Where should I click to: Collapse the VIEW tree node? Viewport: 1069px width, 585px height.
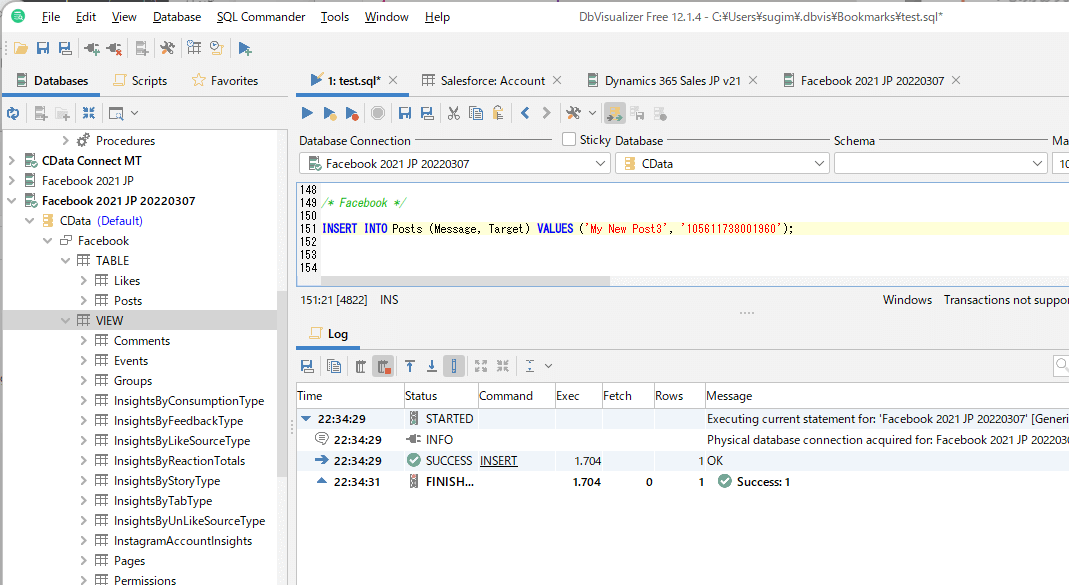pos(66,321)
